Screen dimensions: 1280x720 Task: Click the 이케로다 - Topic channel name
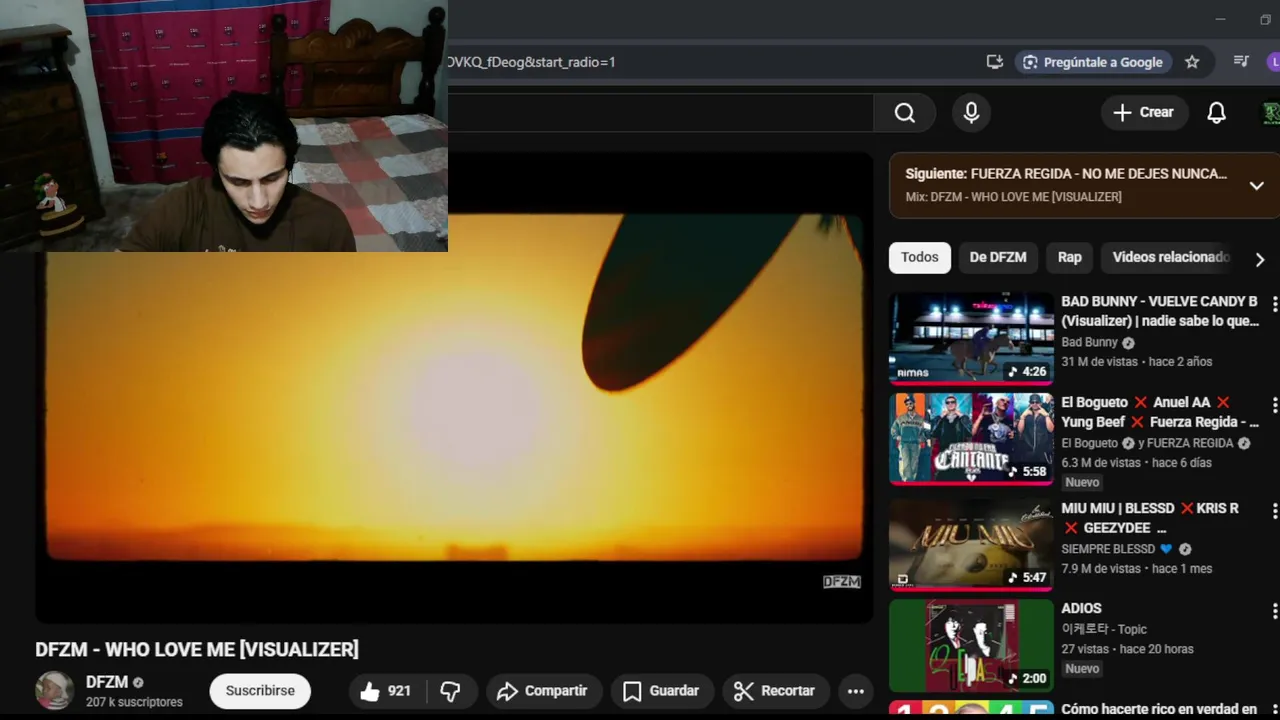coord(1104,629)
